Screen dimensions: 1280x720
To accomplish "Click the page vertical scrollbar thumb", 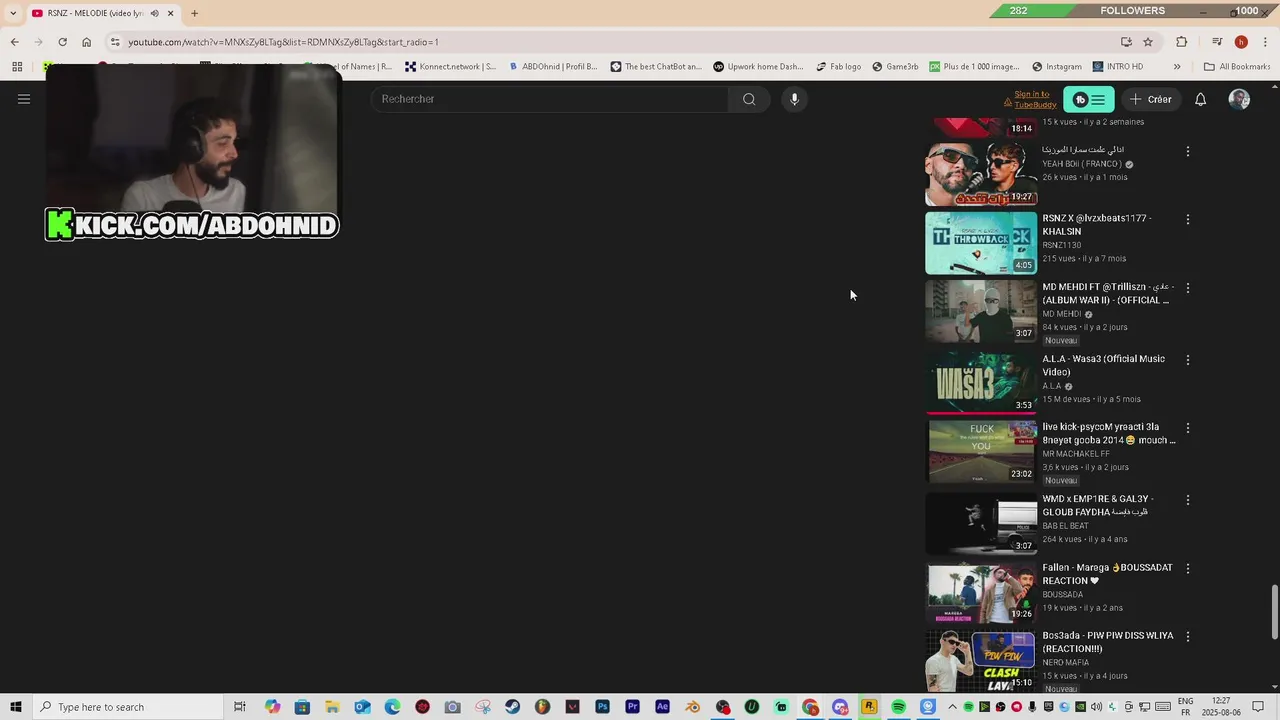I will point(1274,612).
